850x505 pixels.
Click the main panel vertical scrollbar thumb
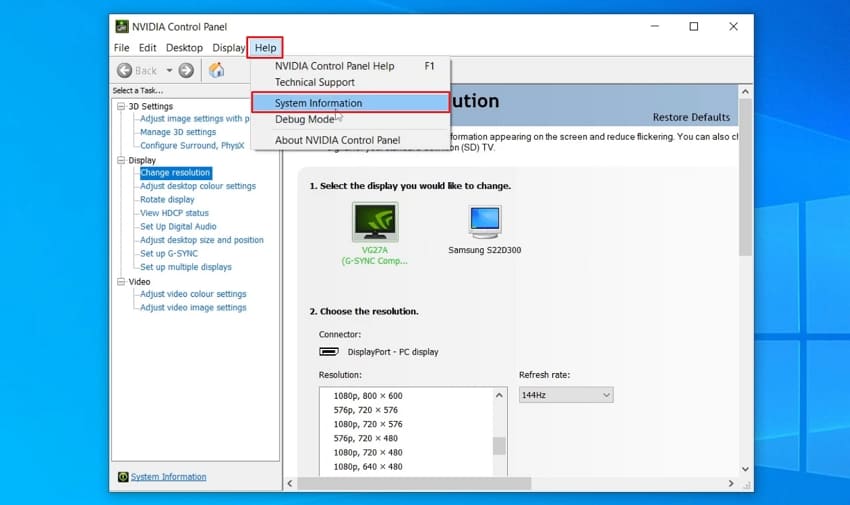745,177
